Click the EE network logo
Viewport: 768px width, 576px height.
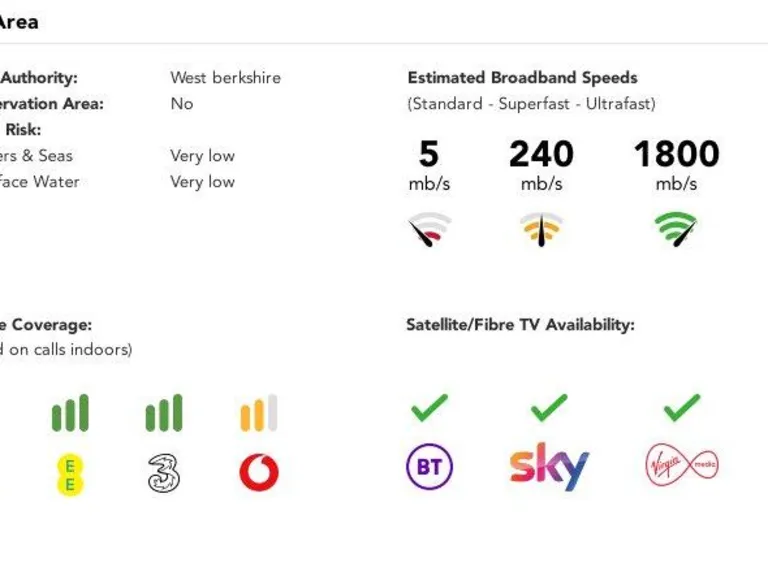click(x=70, y=474)
